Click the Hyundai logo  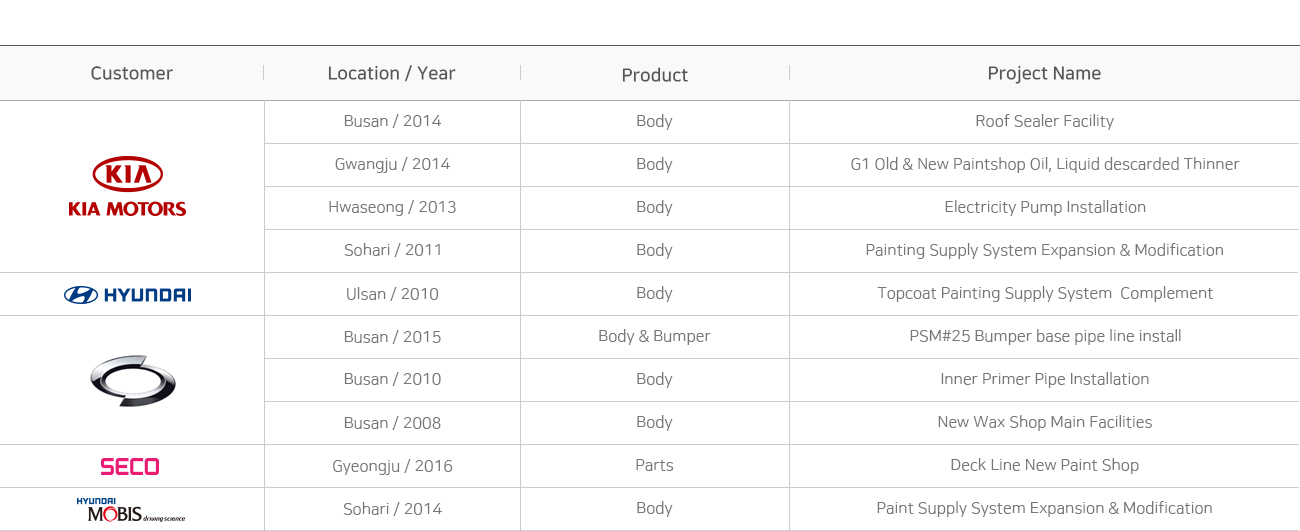127,294
